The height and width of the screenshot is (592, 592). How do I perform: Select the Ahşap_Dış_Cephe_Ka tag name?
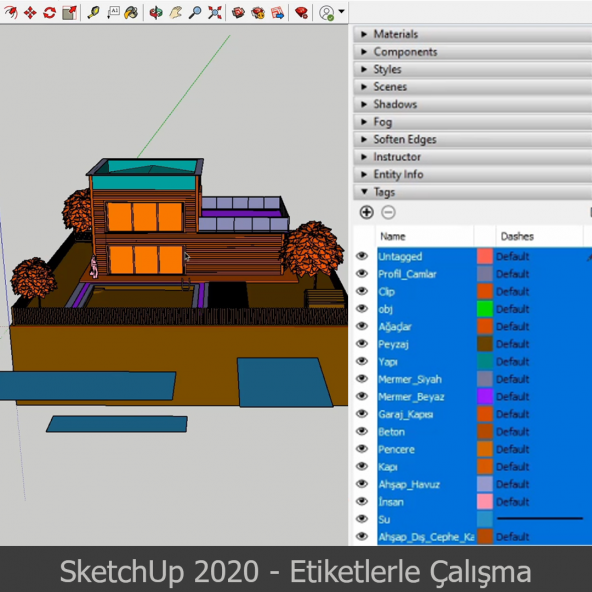click(x=426, y=537)
